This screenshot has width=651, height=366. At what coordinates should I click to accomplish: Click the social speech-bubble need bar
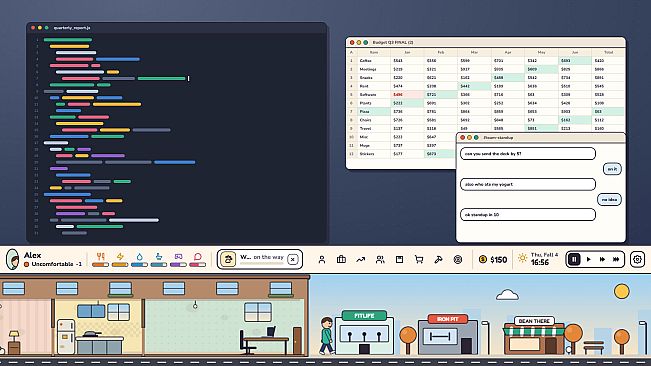coord(198,264)
